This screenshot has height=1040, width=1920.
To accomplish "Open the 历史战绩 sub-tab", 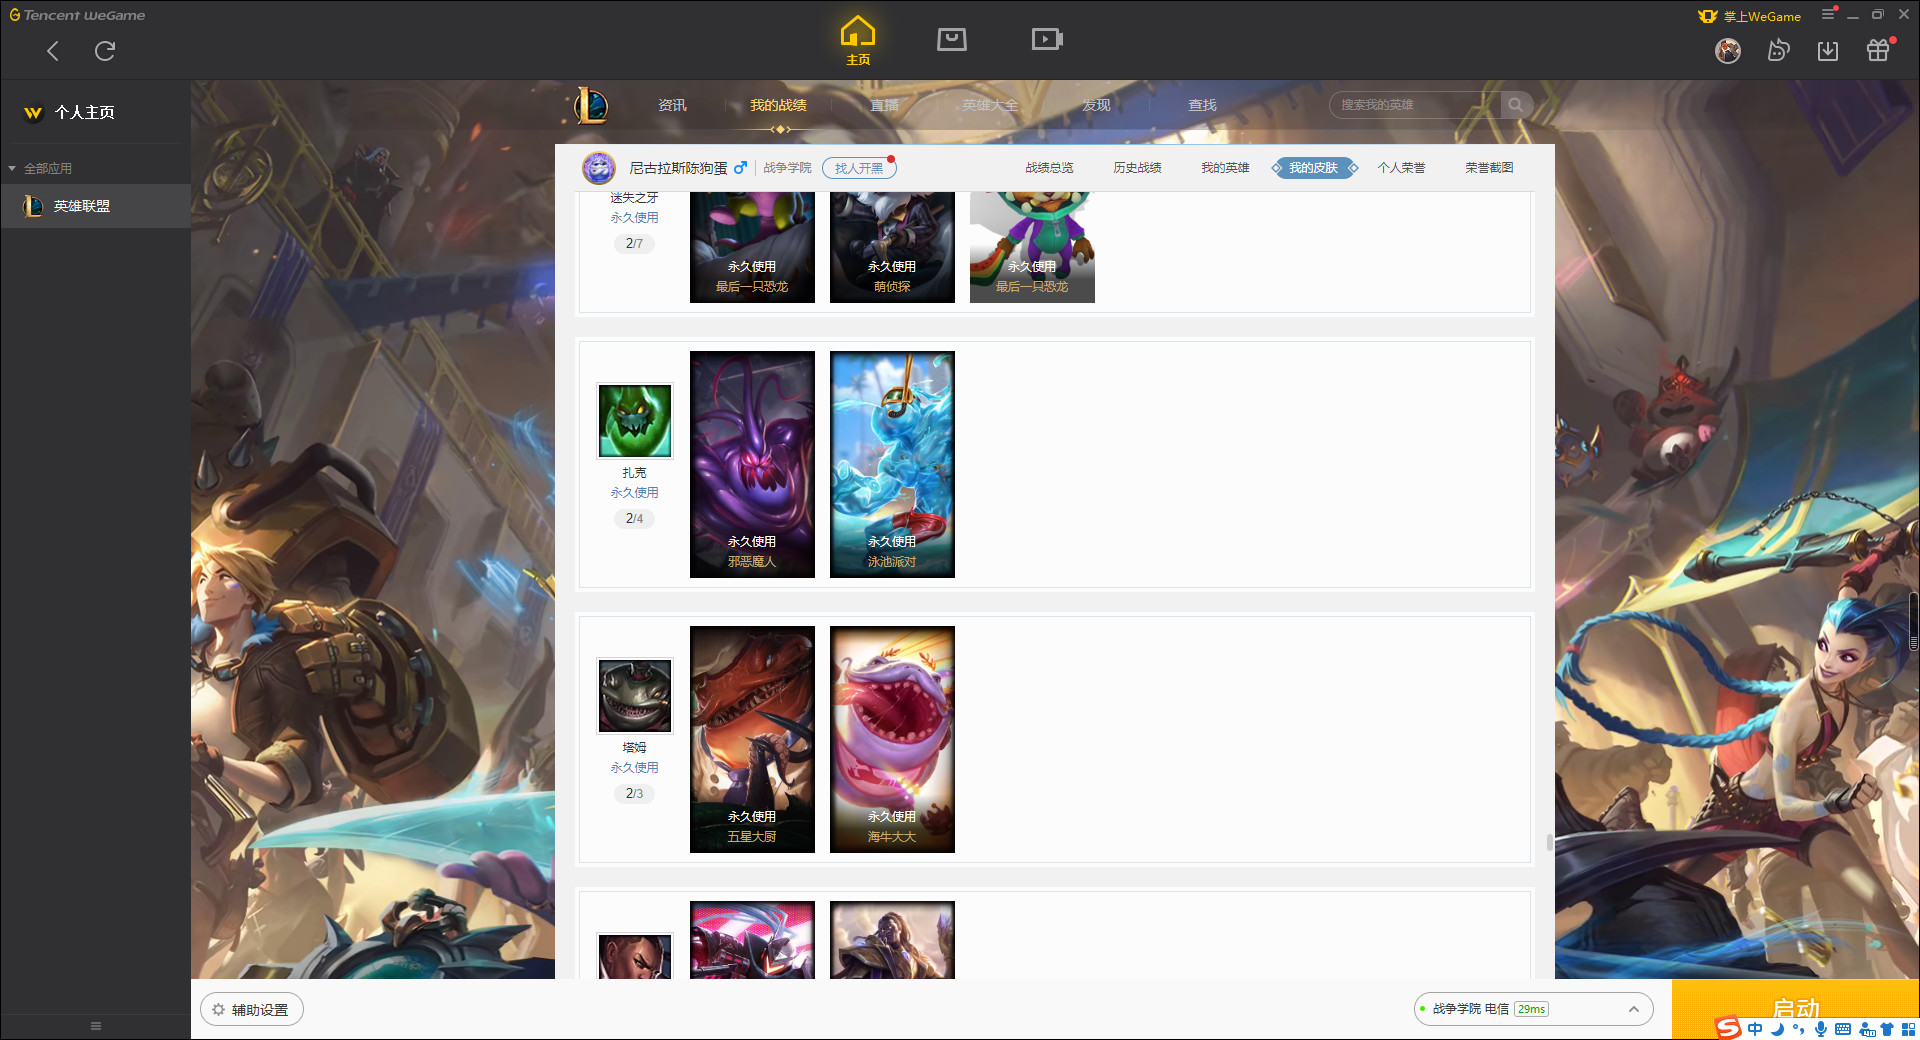I will coord(1137,168).
